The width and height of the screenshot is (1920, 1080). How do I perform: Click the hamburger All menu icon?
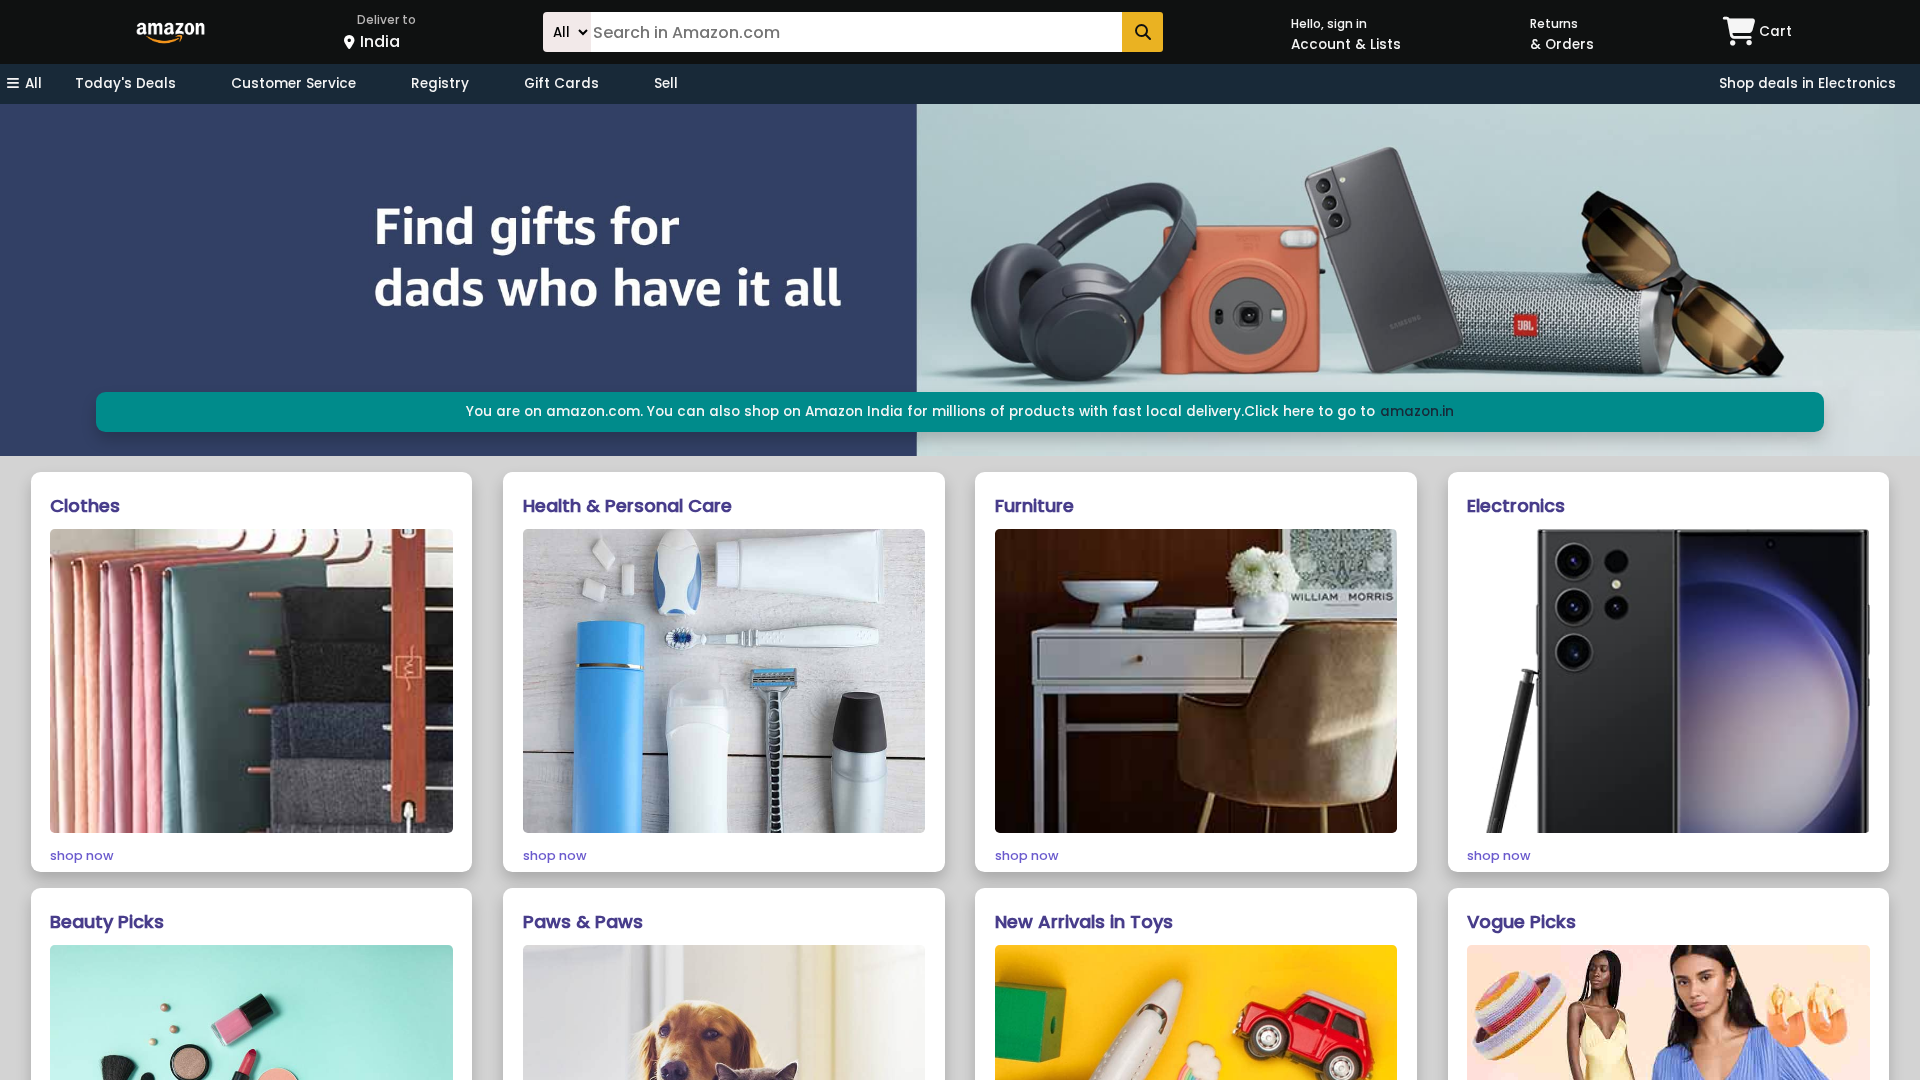(x=13, y=84)
